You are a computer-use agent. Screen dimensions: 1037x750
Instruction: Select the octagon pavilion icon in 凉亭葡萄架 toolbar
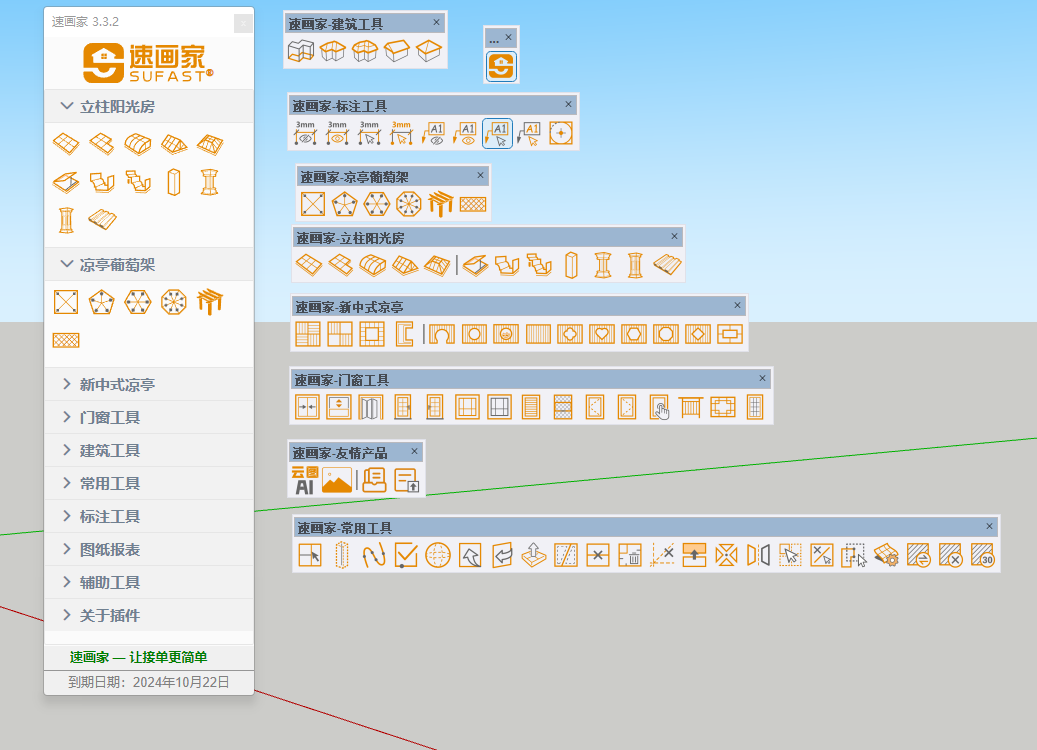pyautogui.click(x=408, y=204)
